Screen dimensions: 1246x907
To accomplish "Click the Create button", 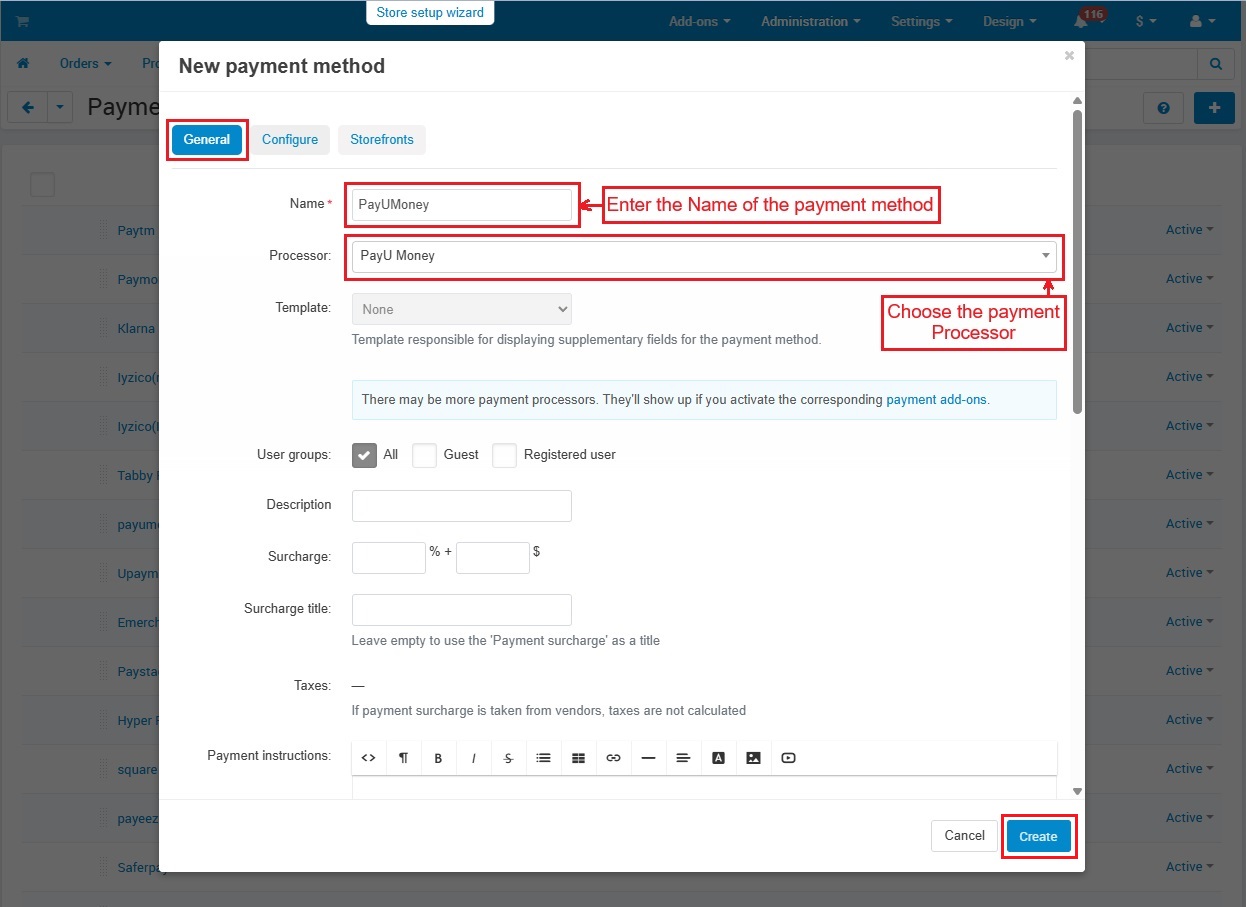I will [1038, 836].
